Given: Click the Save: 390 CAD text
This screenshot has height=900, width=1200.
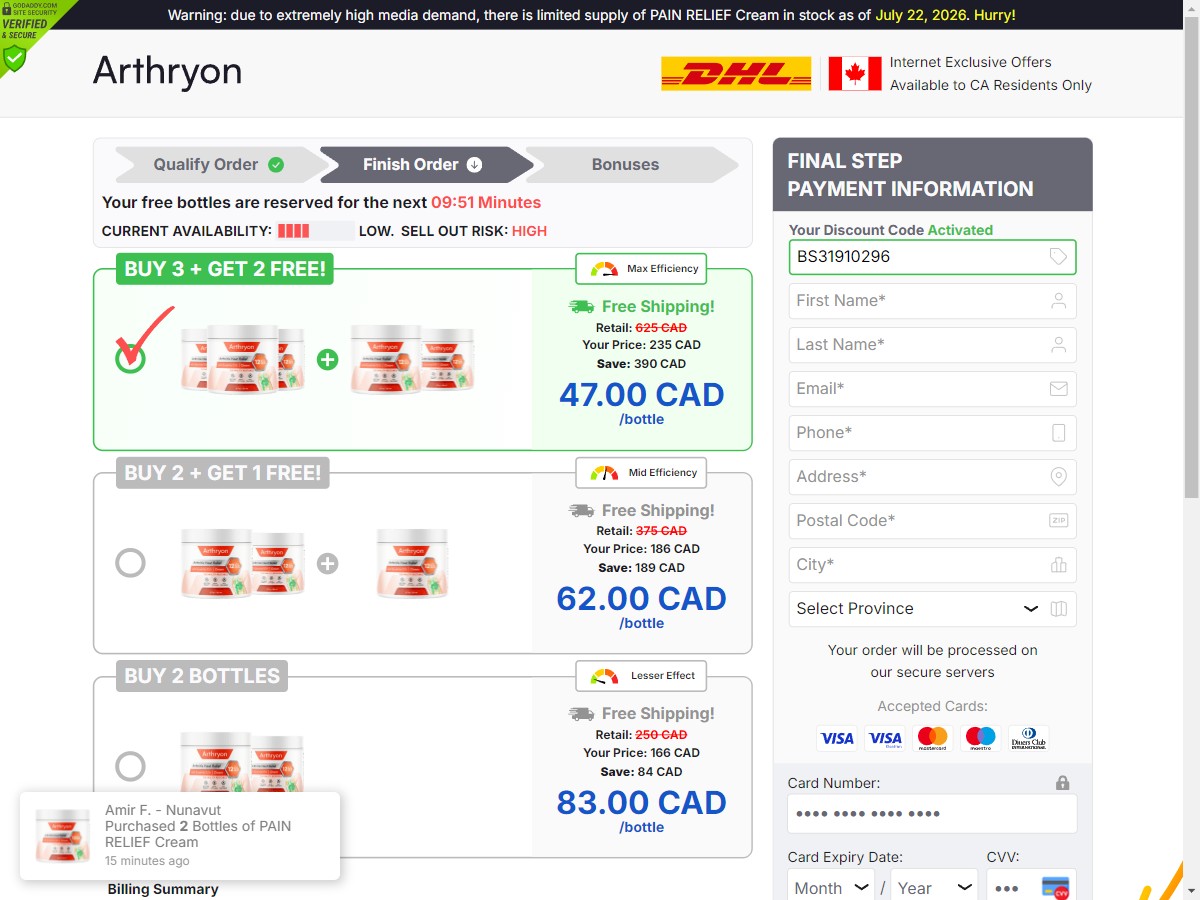Looking at the screenshot, I should click(642, 364).
